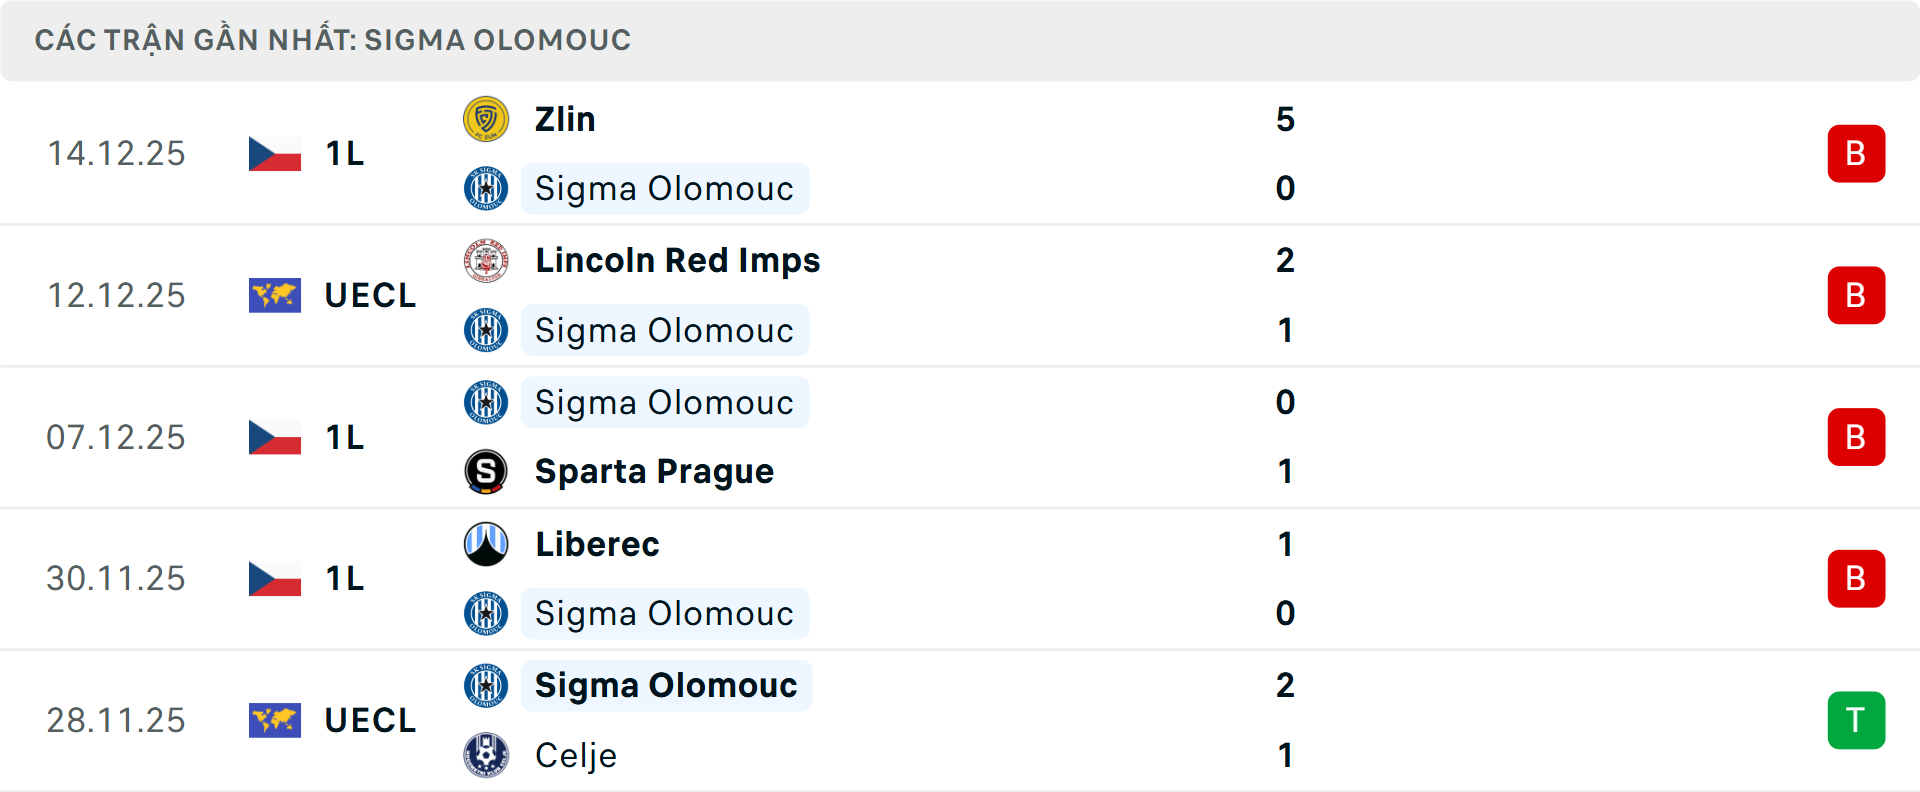Click the Czech flag beside the 14.12.25 match
The height and width of the screenshot is (792, 1920).
coord(274,153)
